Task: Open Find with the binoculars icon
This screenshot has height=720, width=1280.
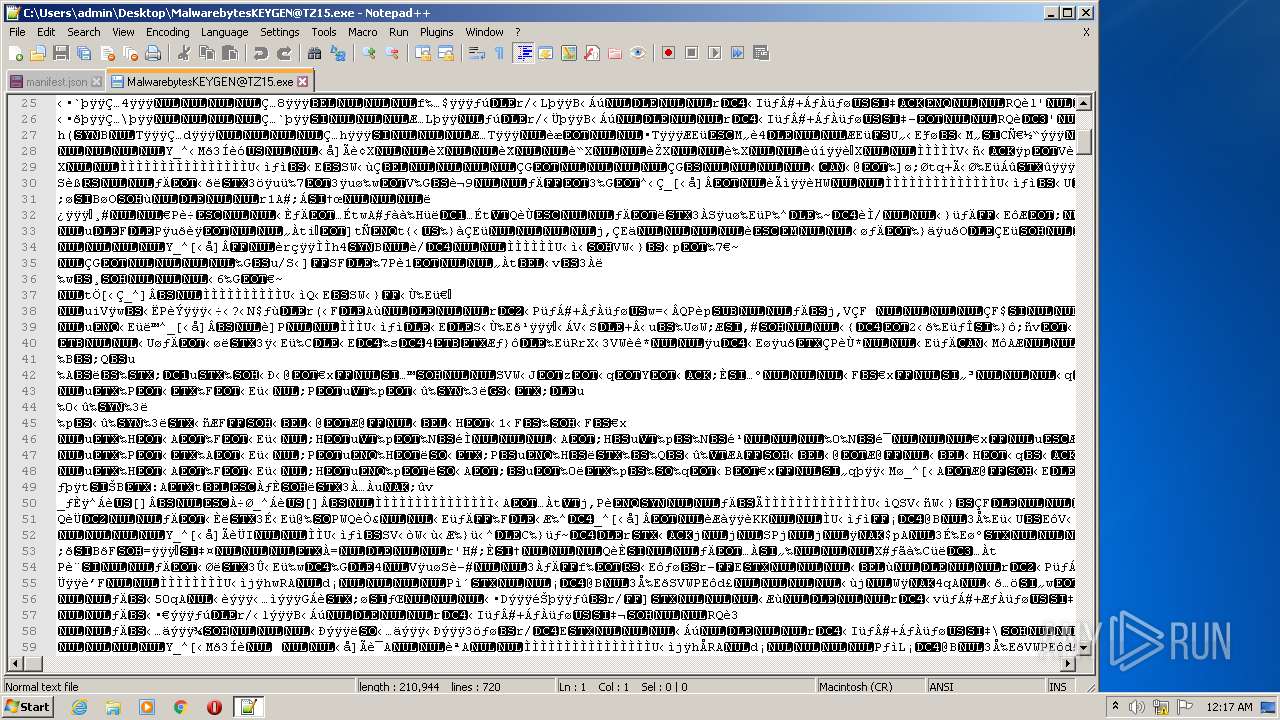Action: click(x=315, y=53)
